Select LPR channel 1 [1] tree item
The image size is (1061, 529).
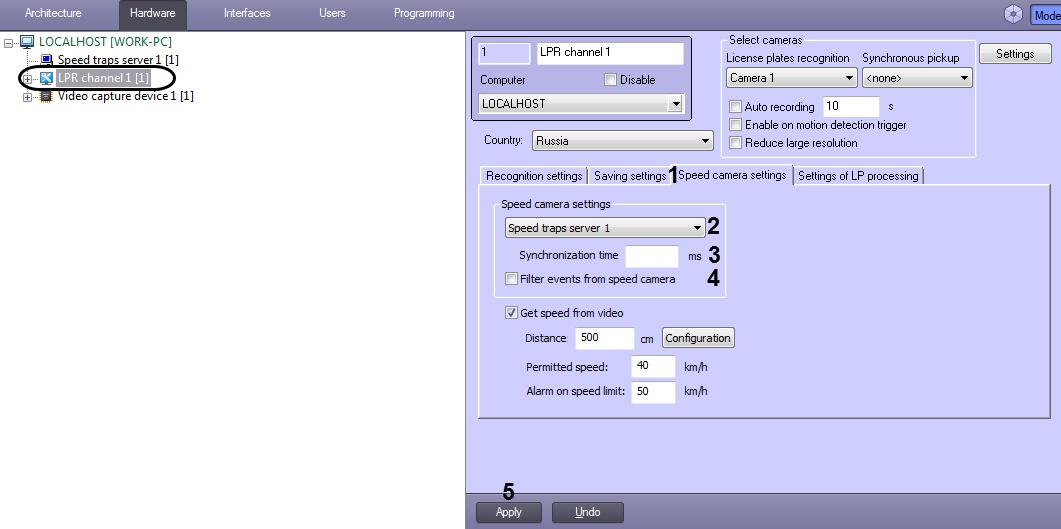click(103, 78)
